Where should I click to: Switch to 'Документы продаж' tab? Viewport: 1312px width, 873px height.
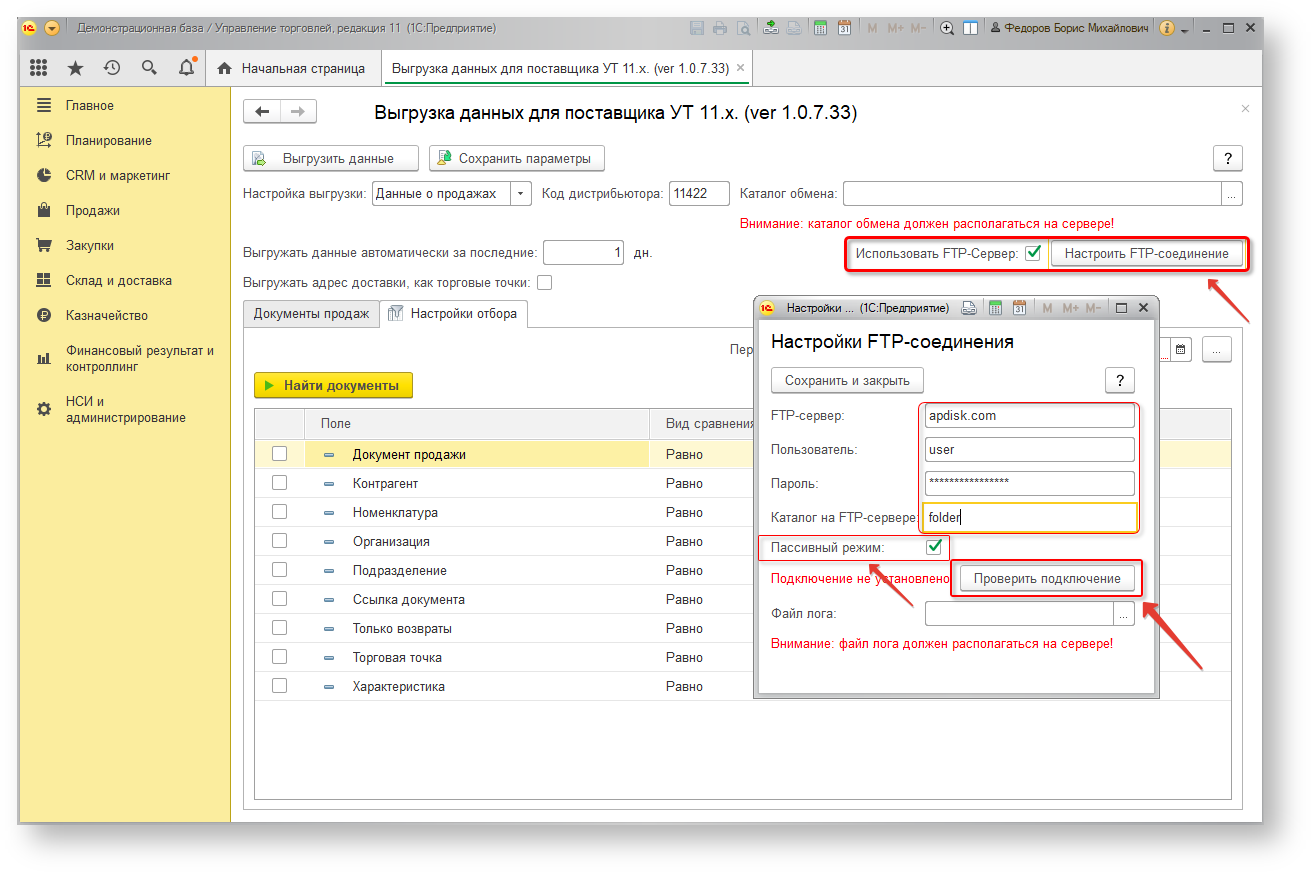tap(311, 313)
